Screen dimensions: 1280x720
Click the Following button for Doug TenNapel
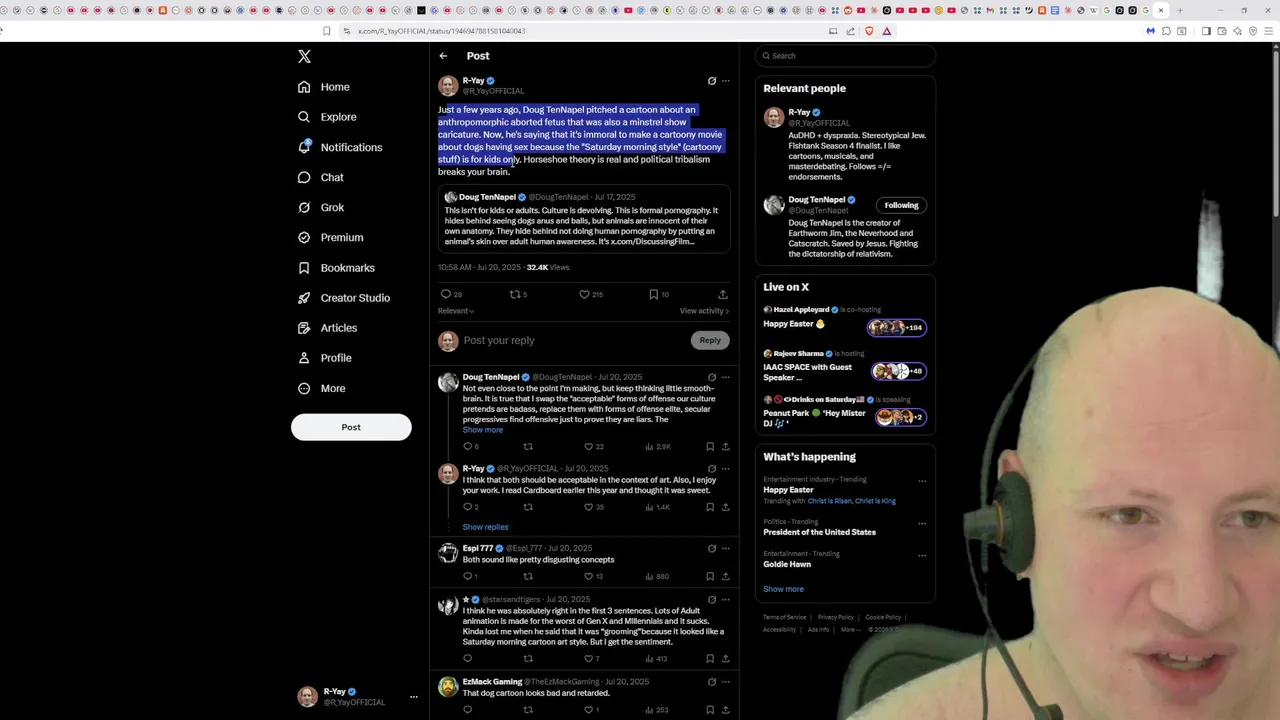pos(900,205)
